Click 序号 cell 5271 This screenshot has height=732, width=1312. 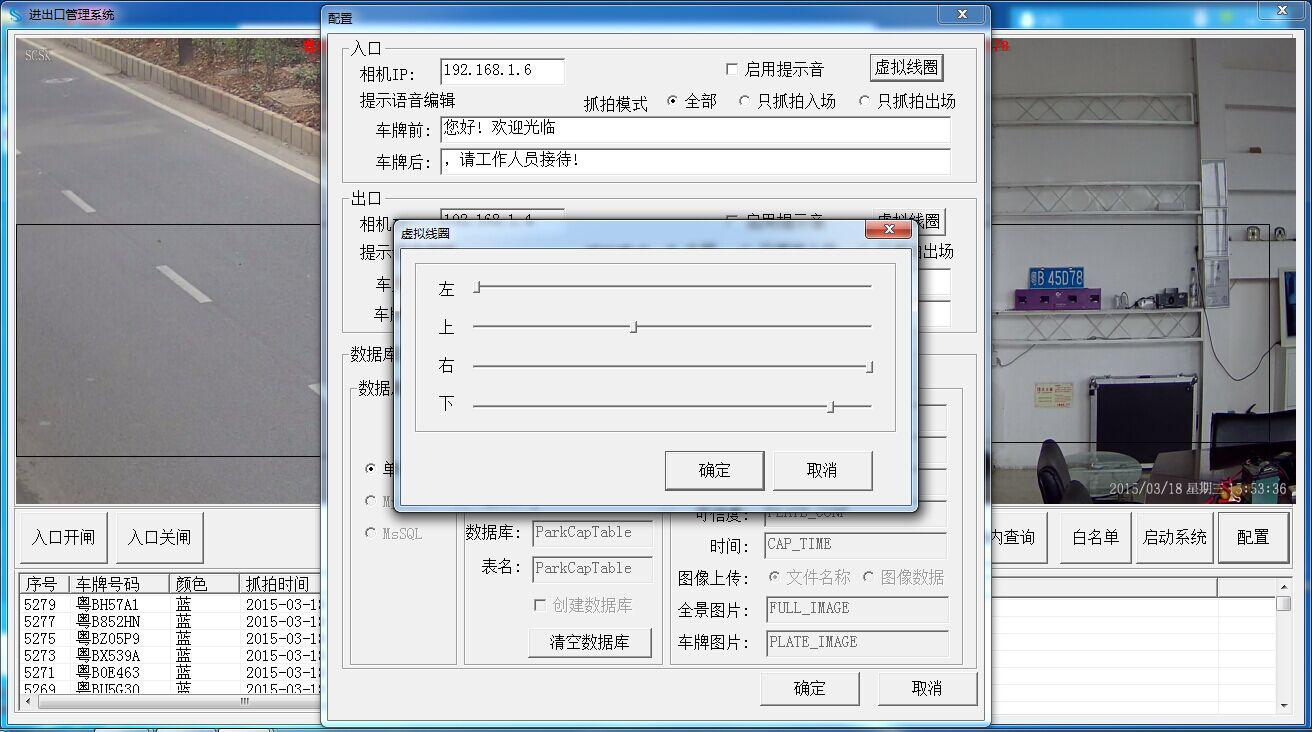click(x=40, y=672)
